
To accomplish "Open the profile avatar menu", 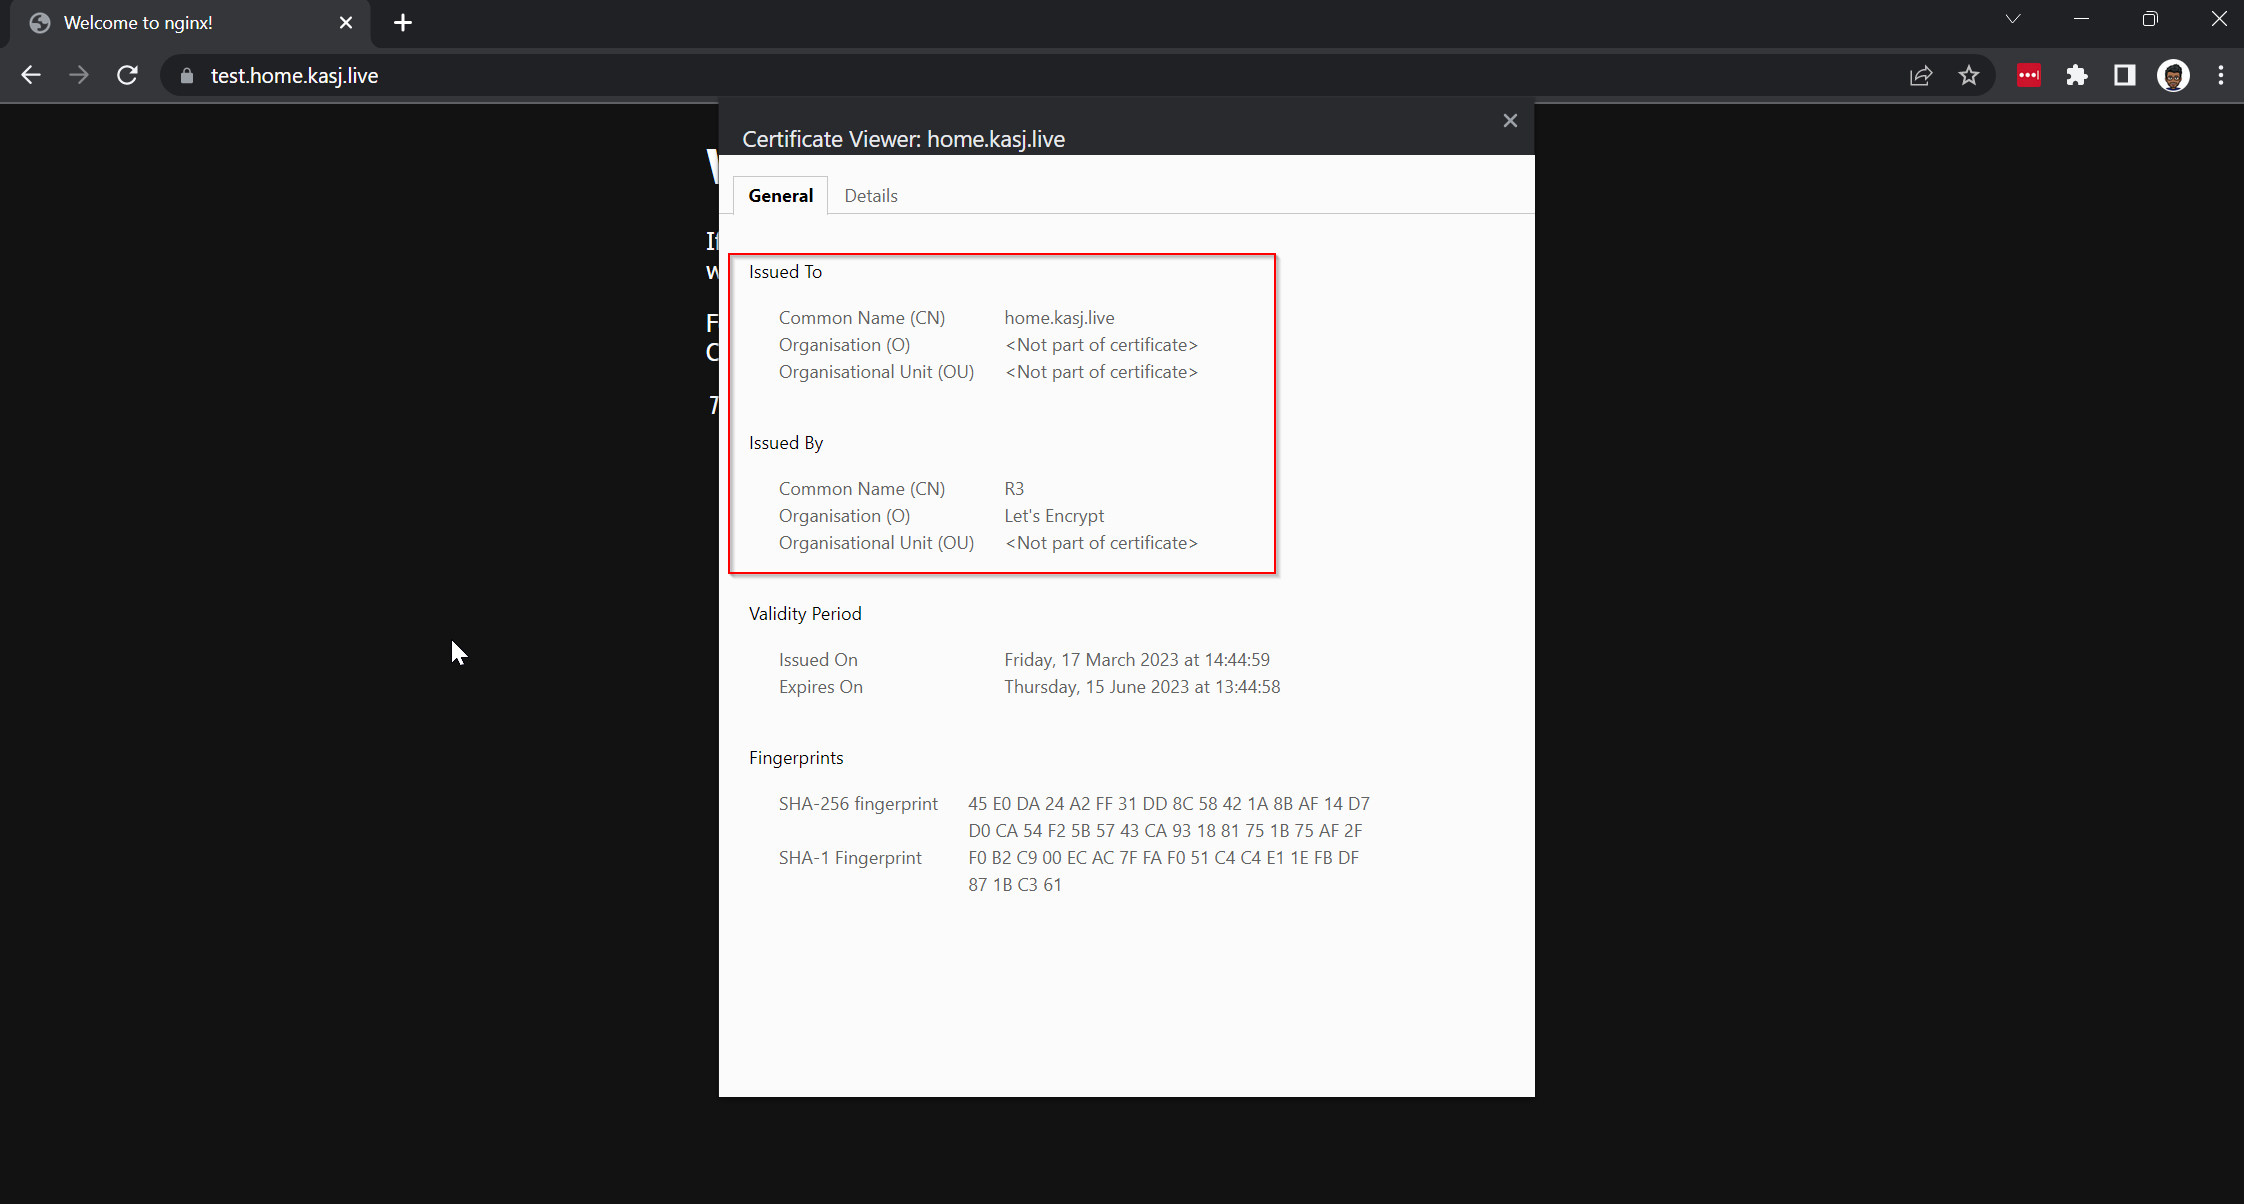I will [2173, 76].
